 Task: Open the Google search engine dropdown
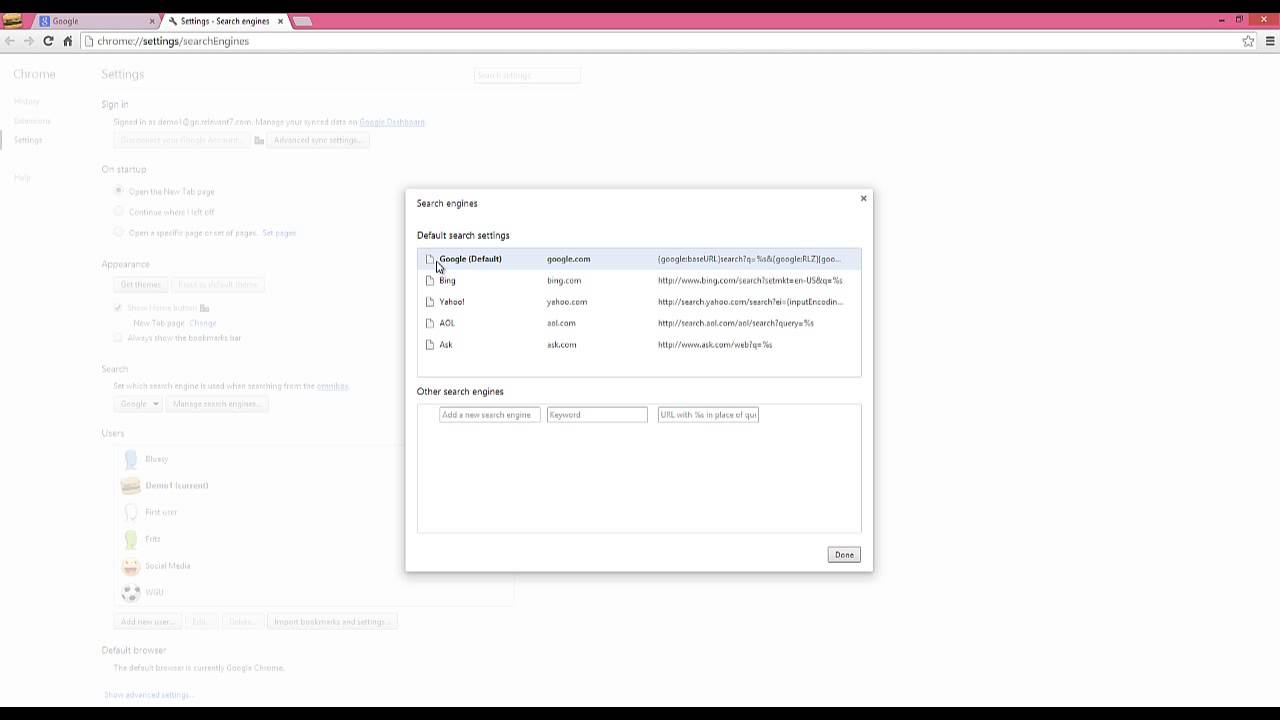(137, 404)
